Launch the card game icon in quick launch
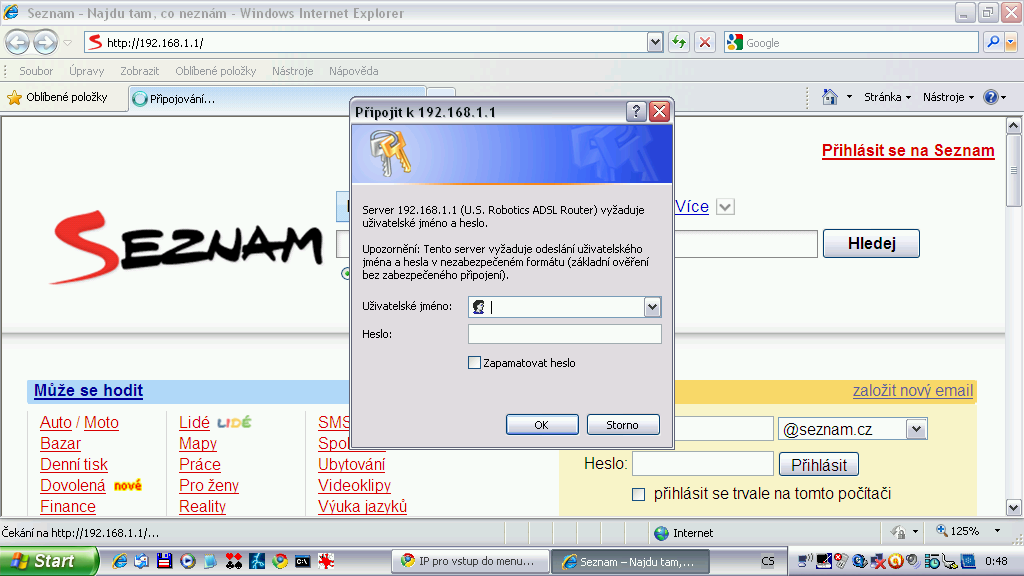Image resolution: width=1024 pixels, height=576 pixels. point(233,561)
